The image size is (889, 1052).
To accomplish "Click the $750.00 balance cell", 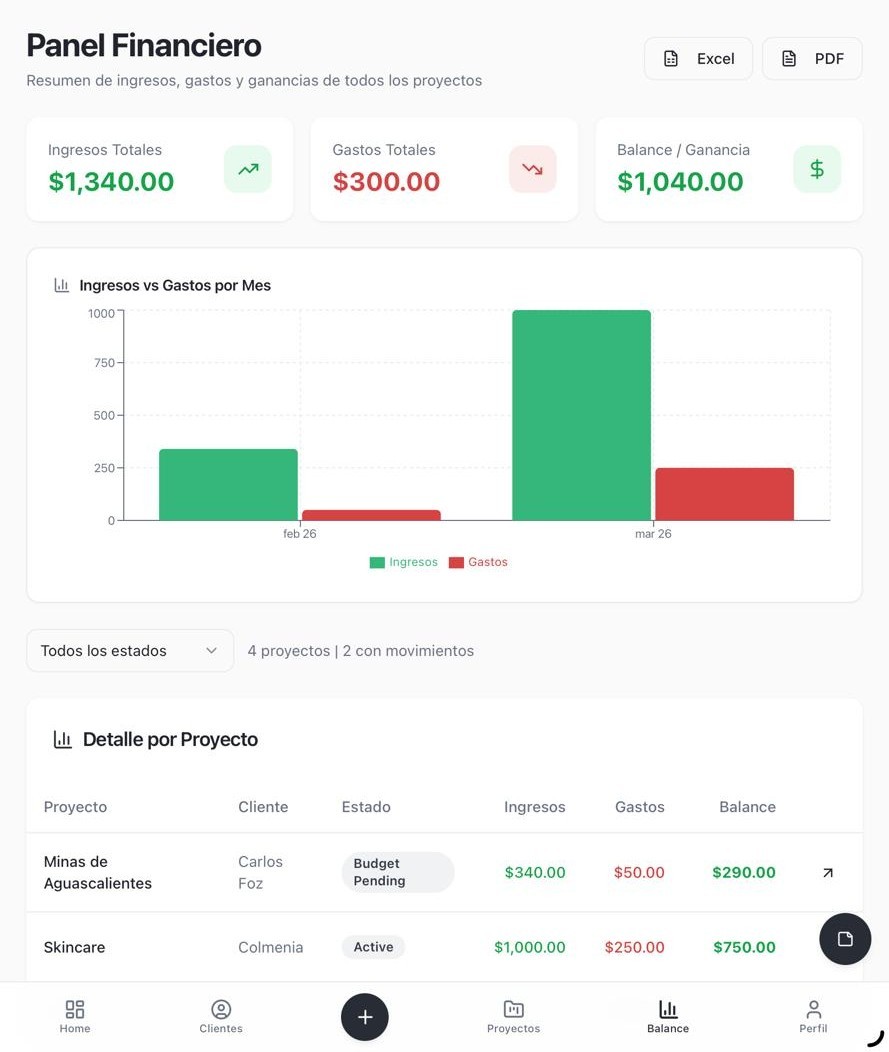I will pos(744,947).
